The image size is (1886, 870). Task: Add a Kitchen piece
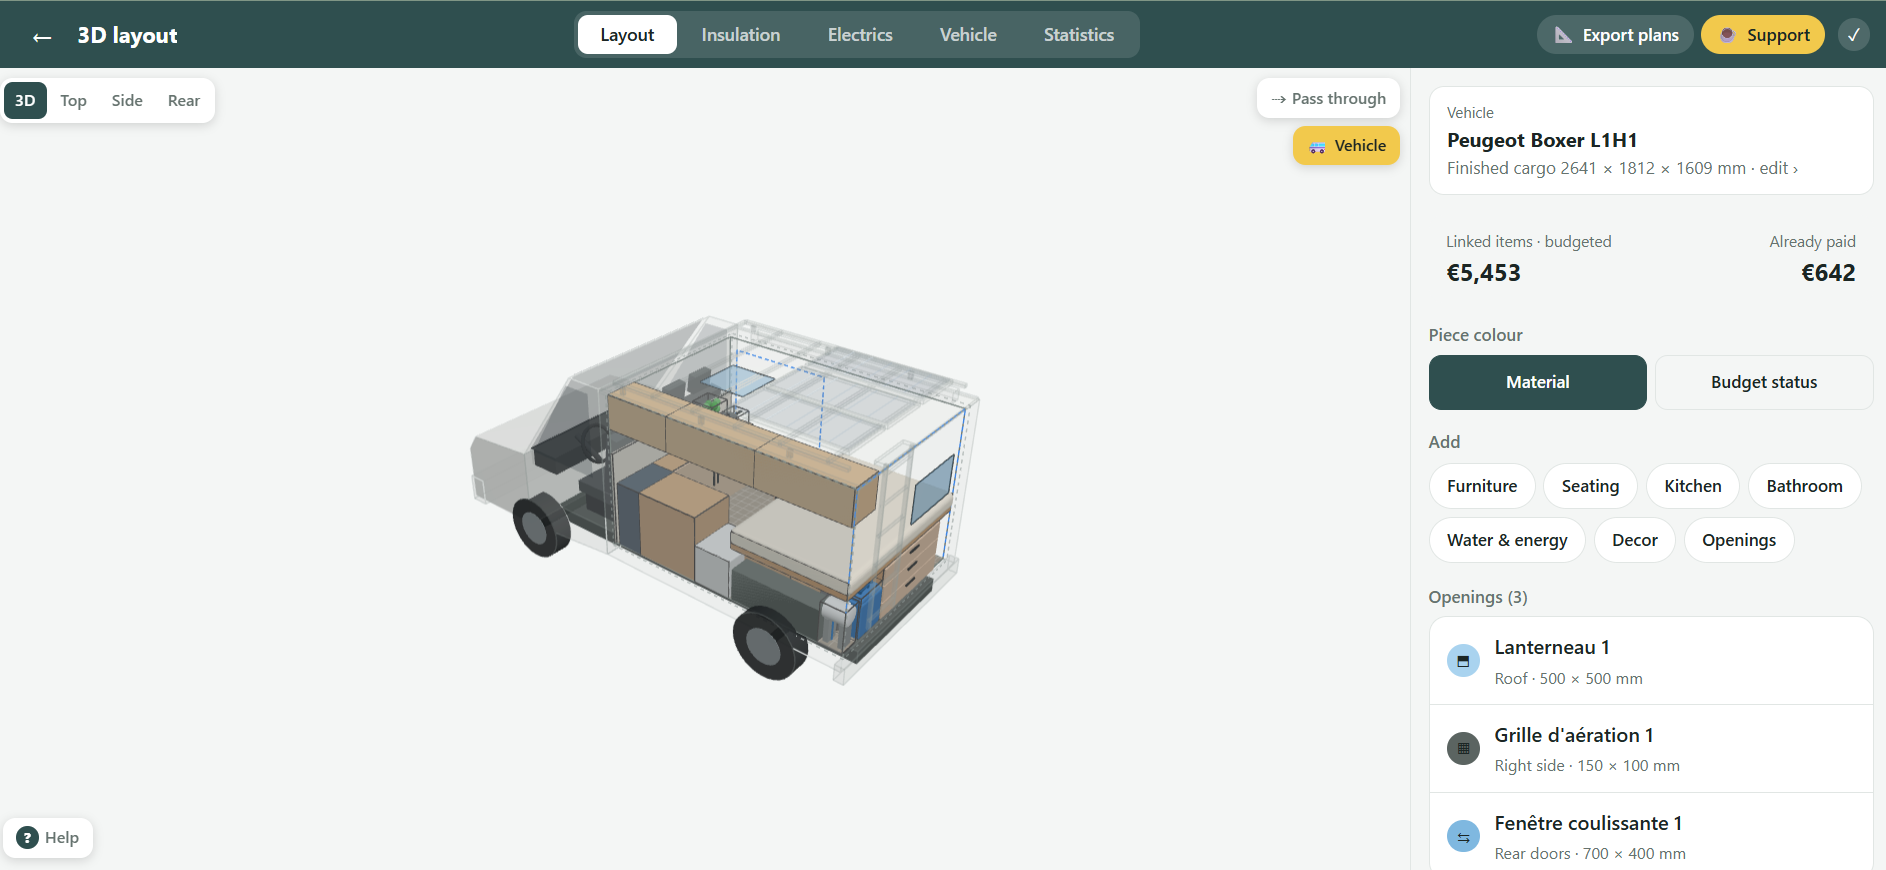(1693, 486)
